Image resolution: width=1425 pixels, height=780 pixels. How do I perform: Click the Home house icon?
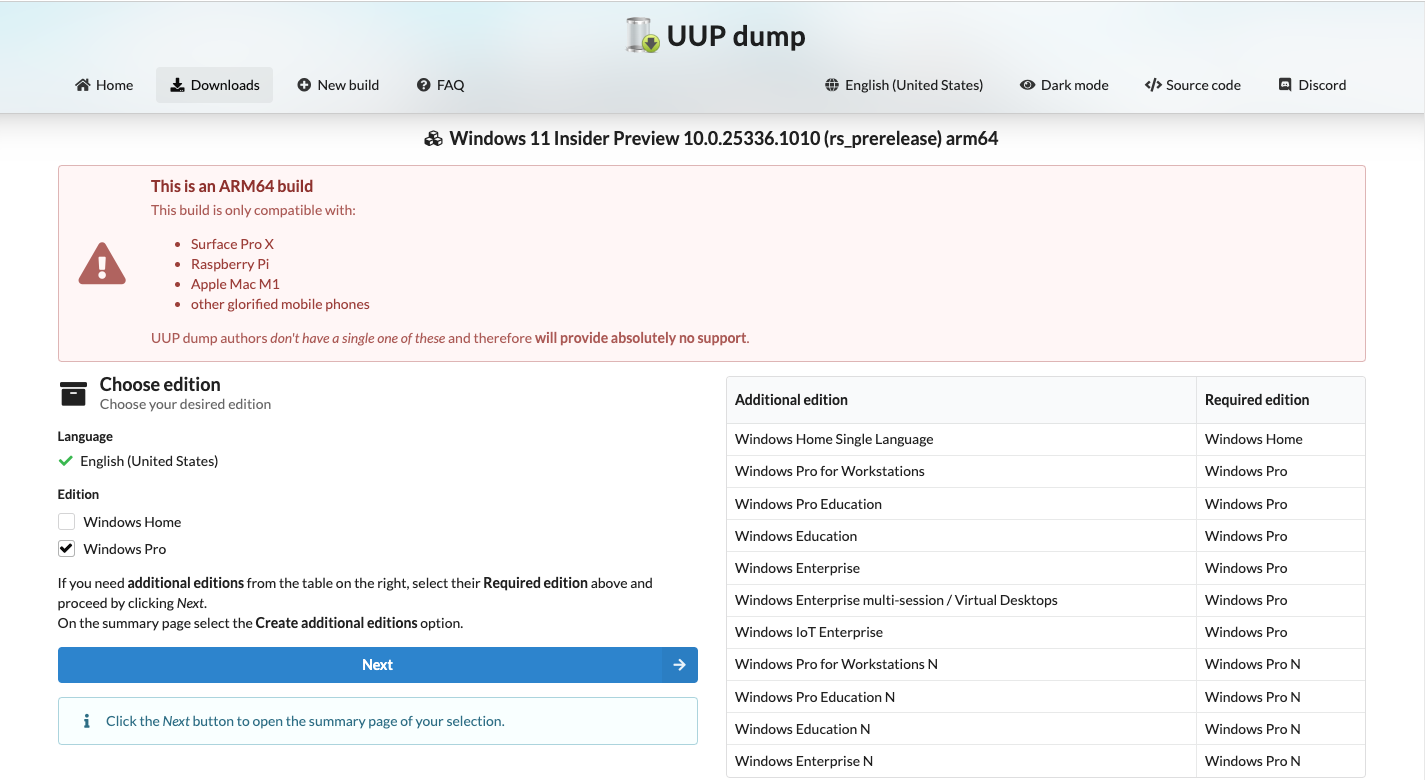click(x=83, y=85)
